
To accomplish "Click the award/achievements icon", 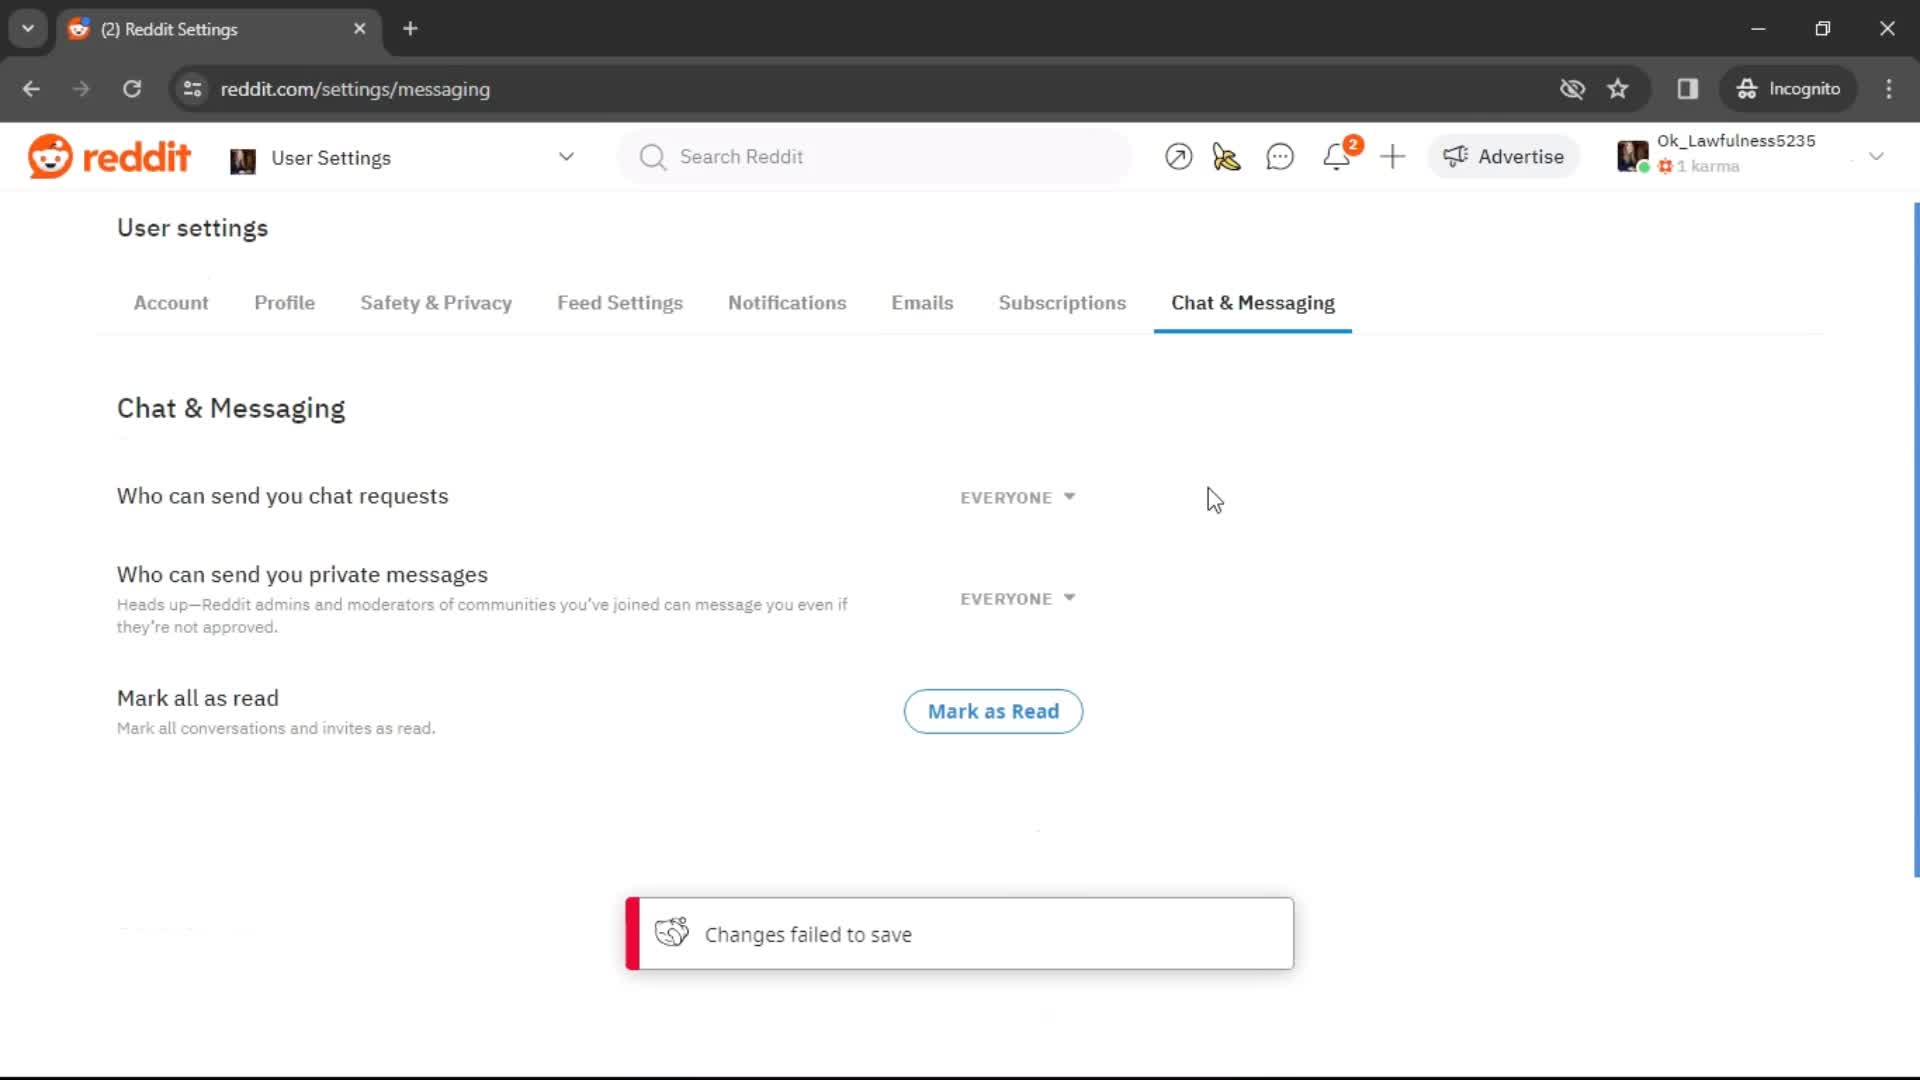I will point(1224,157).
